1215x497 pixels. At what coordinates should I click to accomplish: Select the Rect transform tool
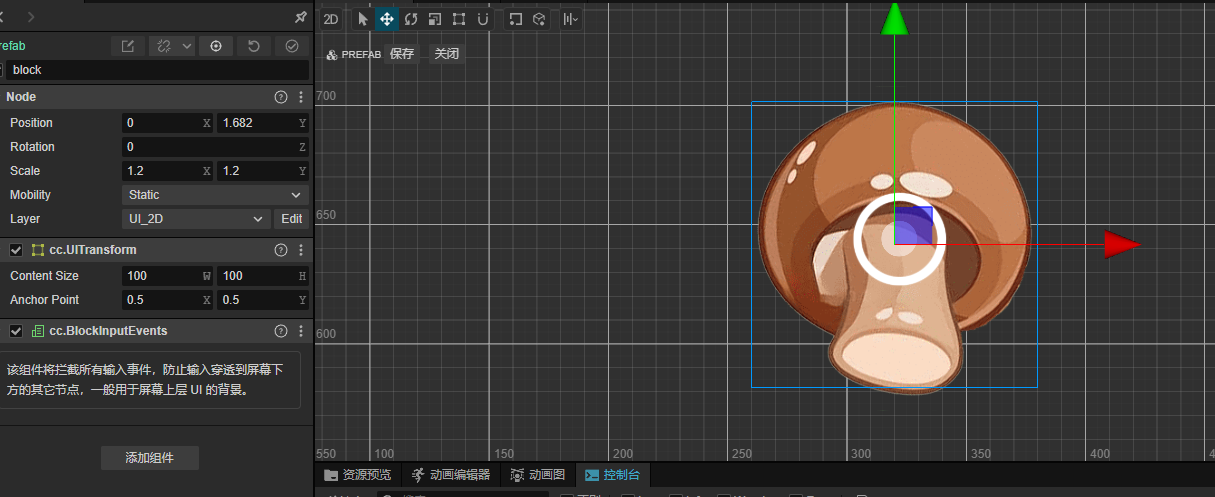click(x=459, y=19)
